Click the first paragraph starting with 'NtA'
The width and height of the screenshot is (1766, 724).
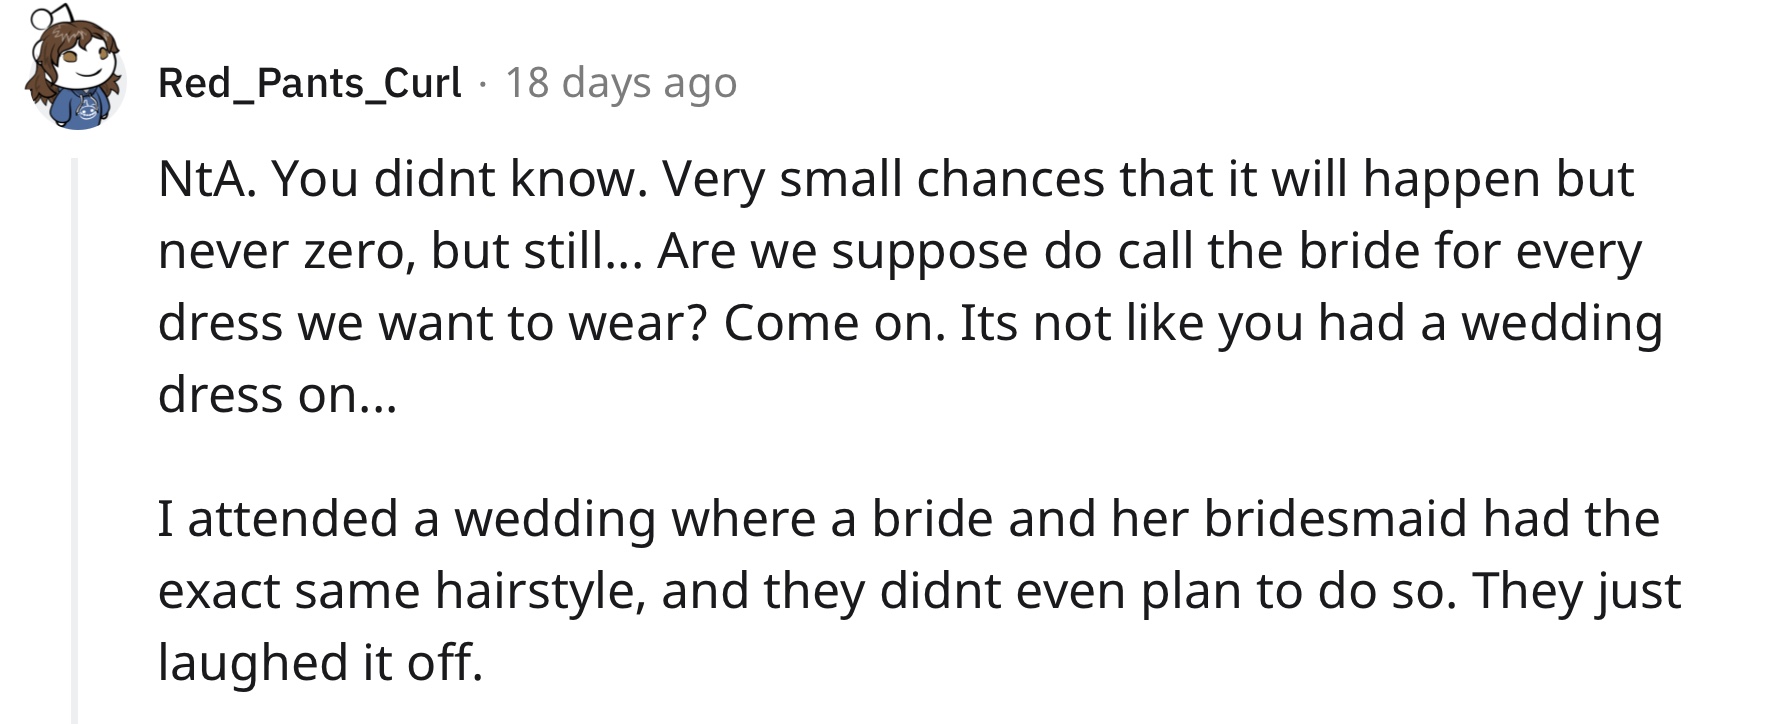pyautogui.click(x=910, y=286)
